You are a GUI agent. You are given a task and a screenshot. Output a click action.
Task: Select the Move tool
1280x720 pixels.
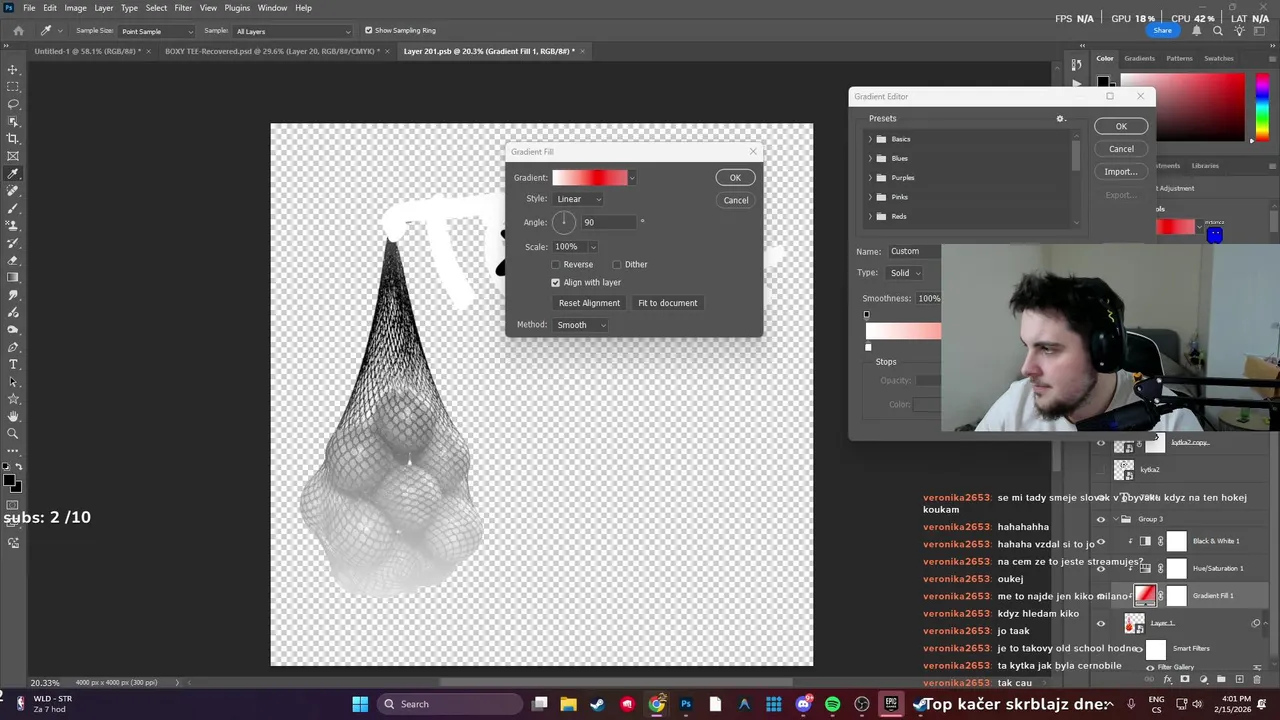point(13,70)
